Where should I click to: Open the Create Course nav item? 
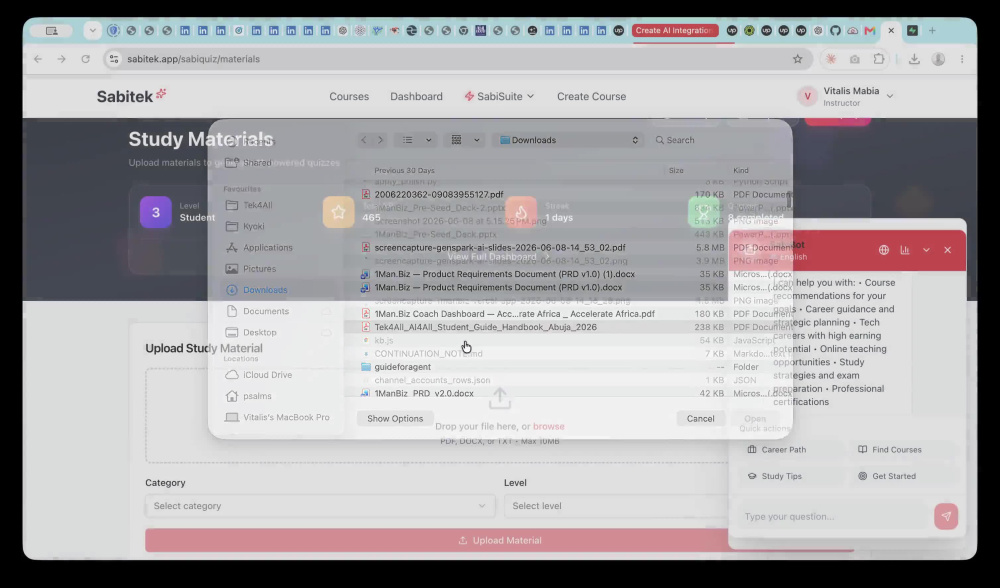(591, 96)
